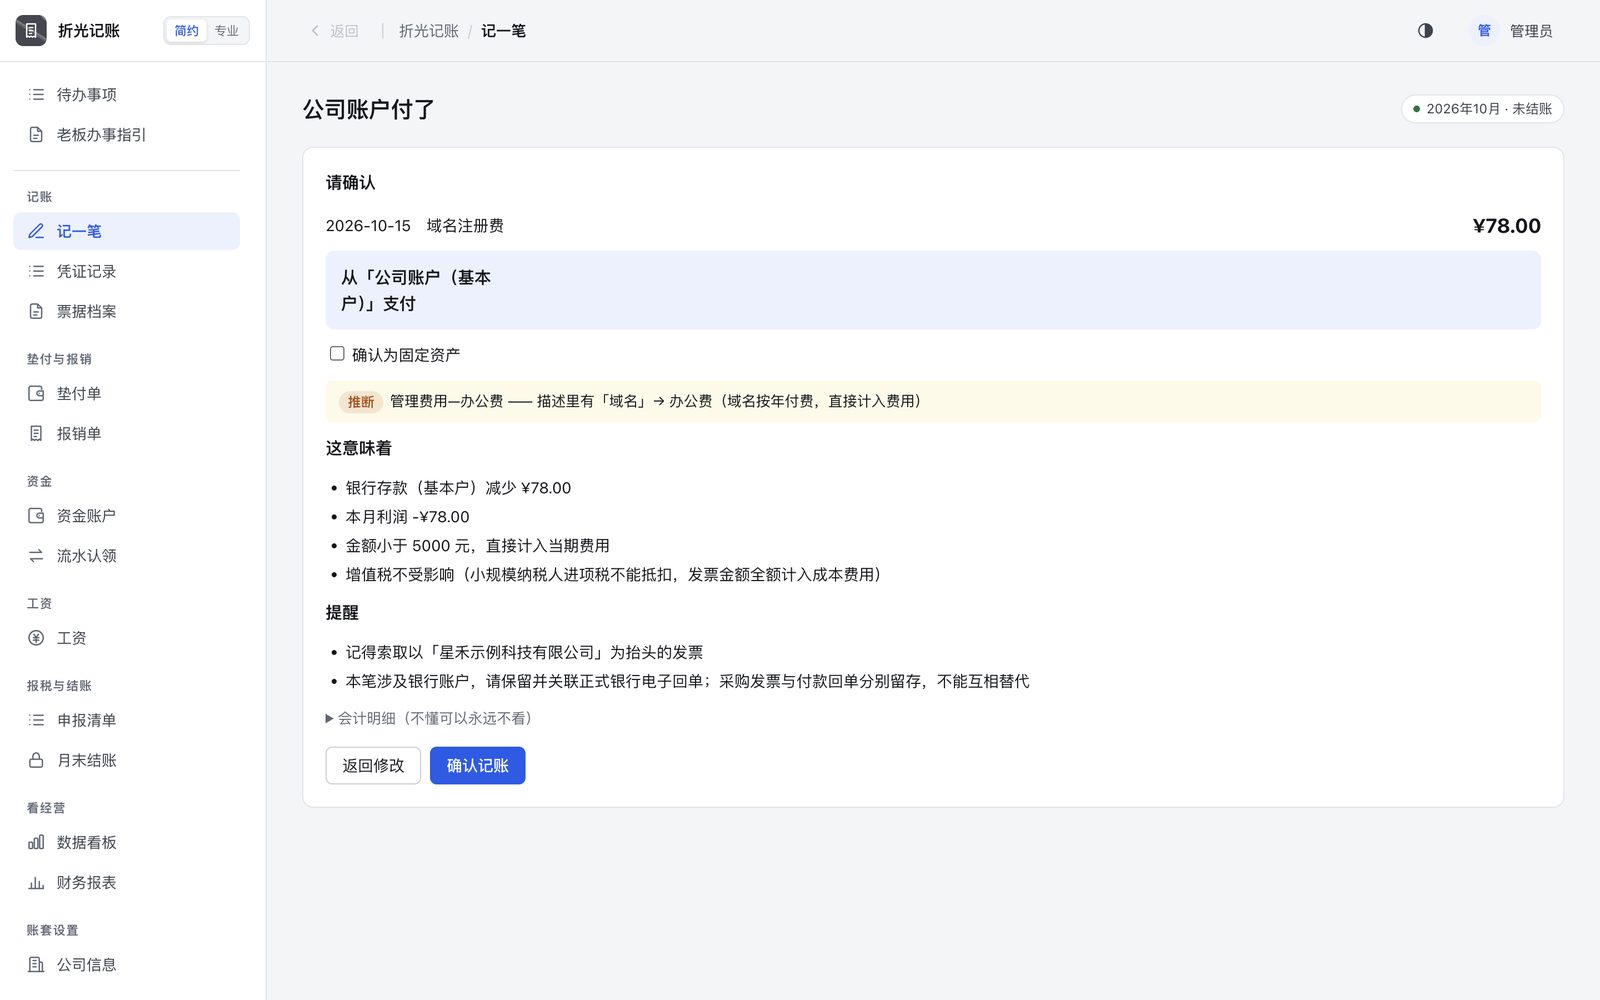The height and width of the screenshot is (1000, 1600).
Task: Switch to 简约 mode
Action: pos(186,31)
